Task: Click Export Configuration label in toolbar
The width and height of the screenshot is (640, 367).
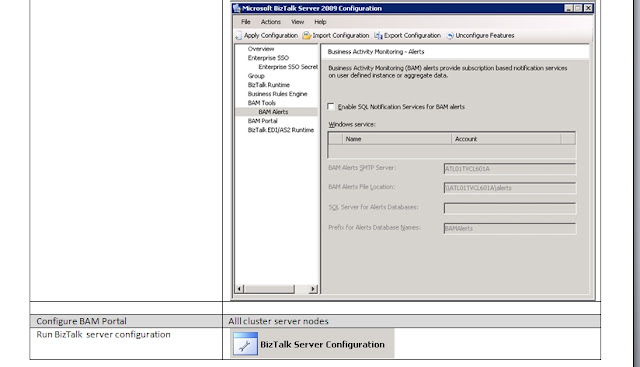Action: click(412, 36)
